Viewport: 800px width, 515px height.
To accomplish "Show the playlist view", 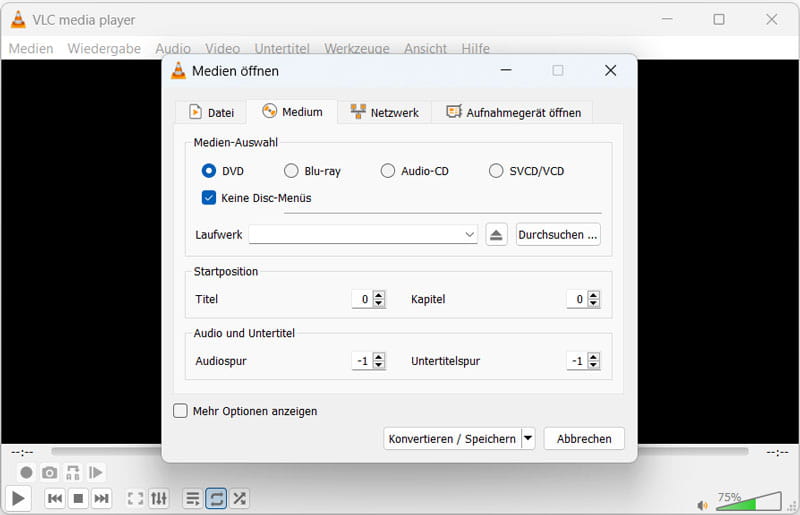I will (192, 498).
